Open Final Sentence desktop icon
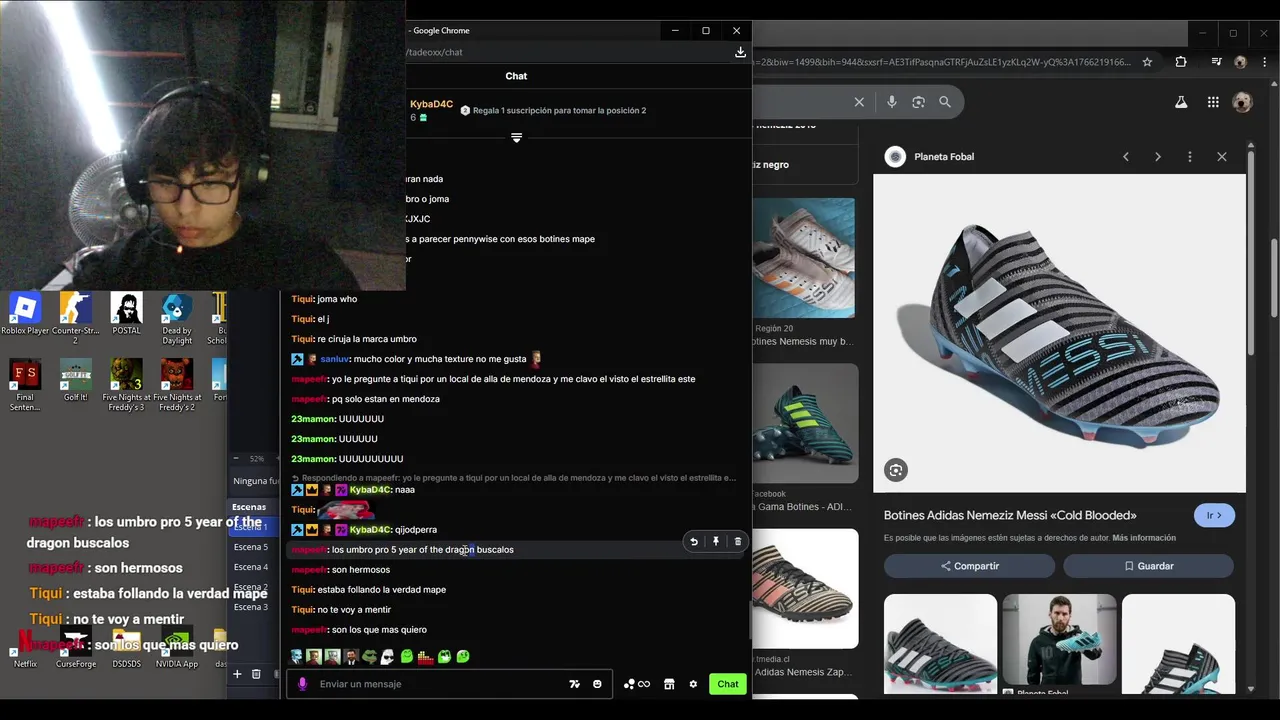The image size is (1280, 720). click(25, 385)
